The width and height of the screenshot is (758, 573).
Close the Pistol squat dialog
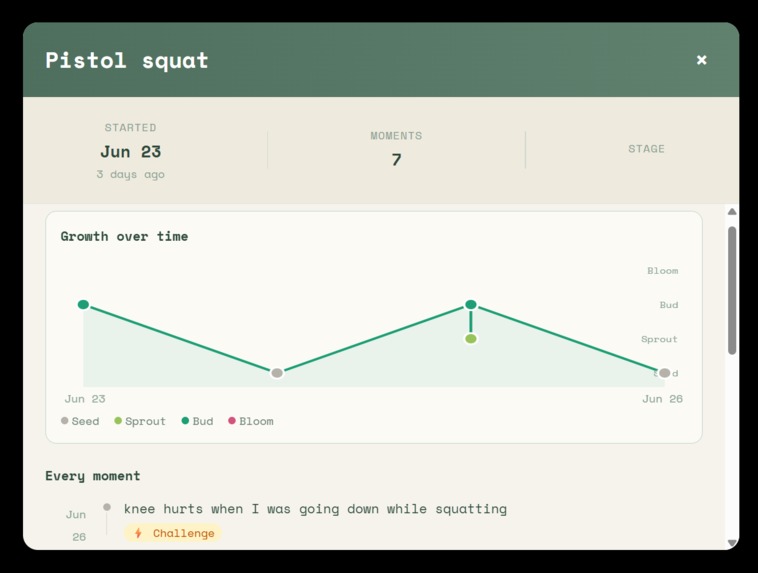tap(701, 59)
